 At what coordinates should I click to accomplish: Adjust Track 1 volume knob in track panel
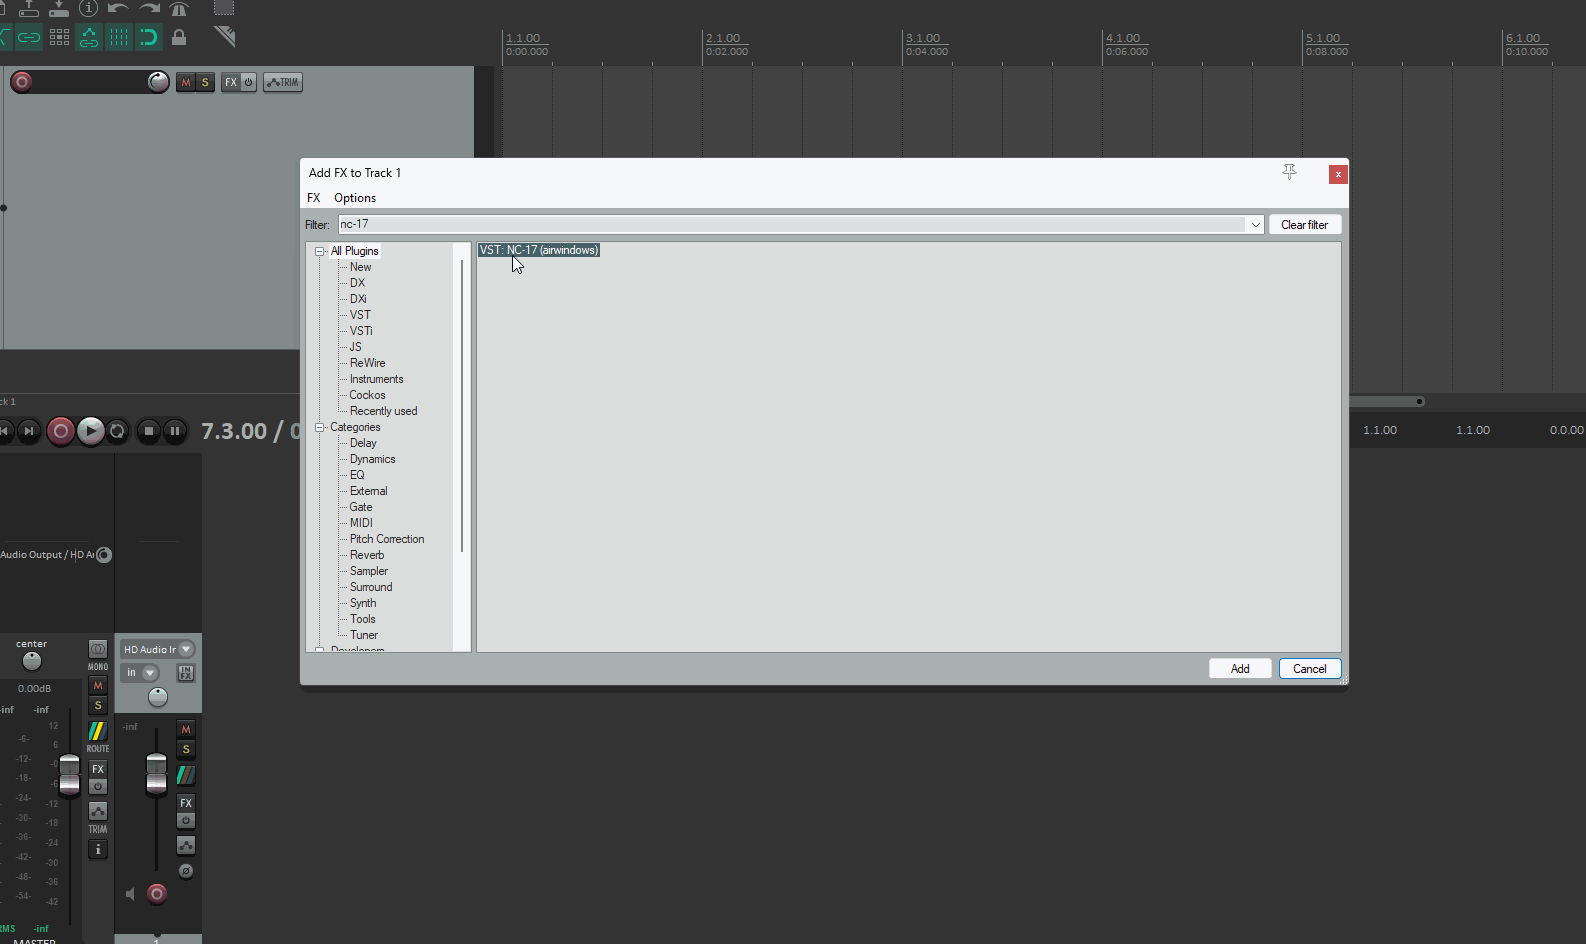pos(158,82)
